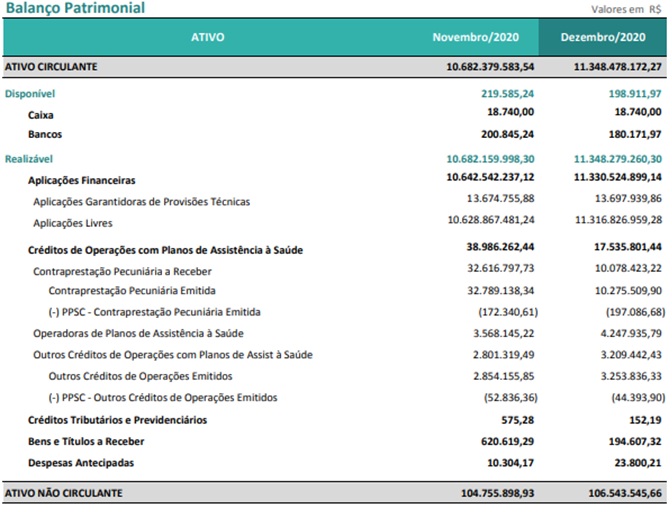672x512 pixels.
Task: Select Disponível December value 198.911,97
Action: click(635, 93)
